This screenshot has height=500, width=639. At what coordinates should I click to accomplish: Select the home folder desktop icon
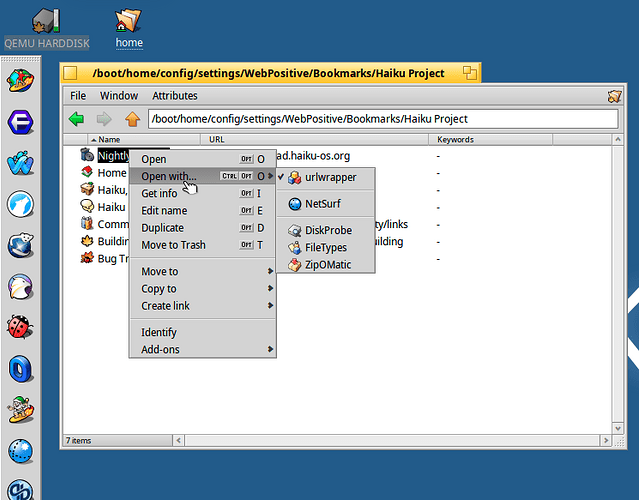coord(128,20)
